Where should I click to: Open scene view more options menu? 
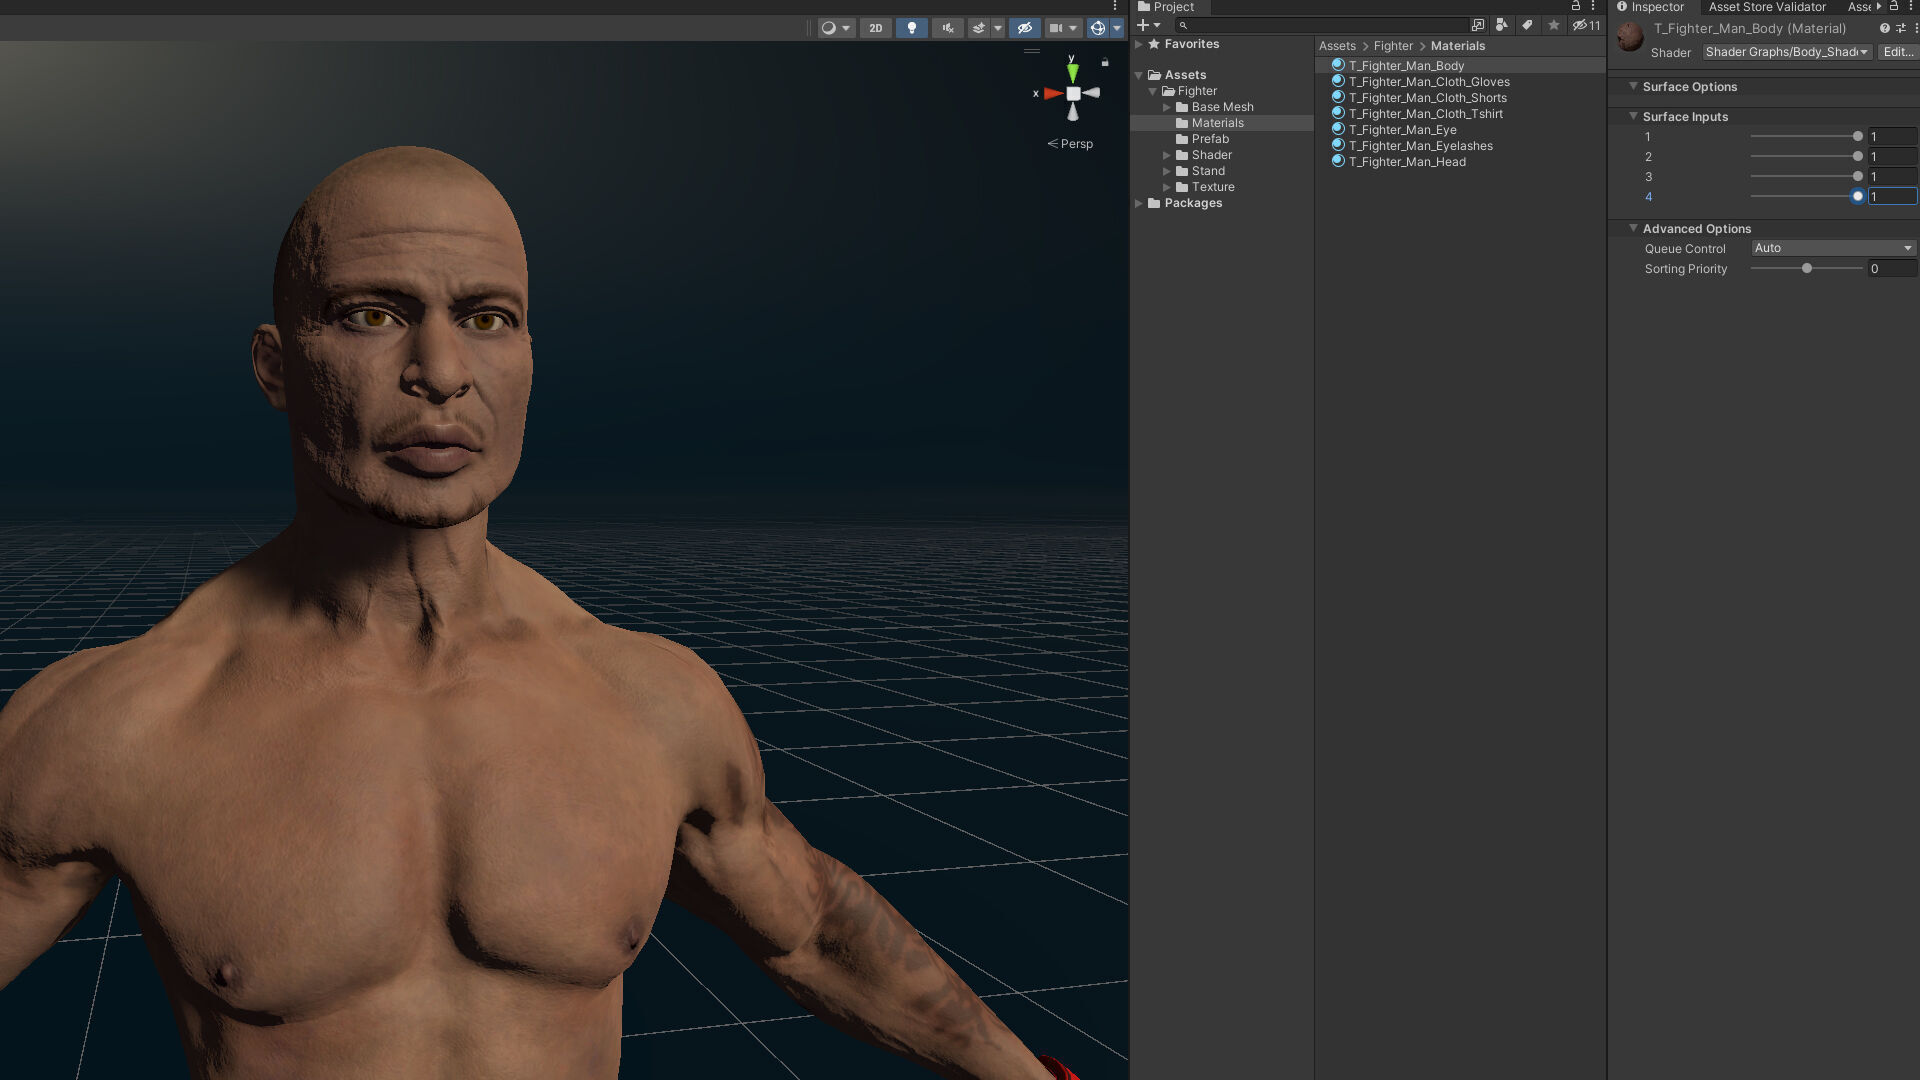pyautogui.click(x=1116, y=6)
